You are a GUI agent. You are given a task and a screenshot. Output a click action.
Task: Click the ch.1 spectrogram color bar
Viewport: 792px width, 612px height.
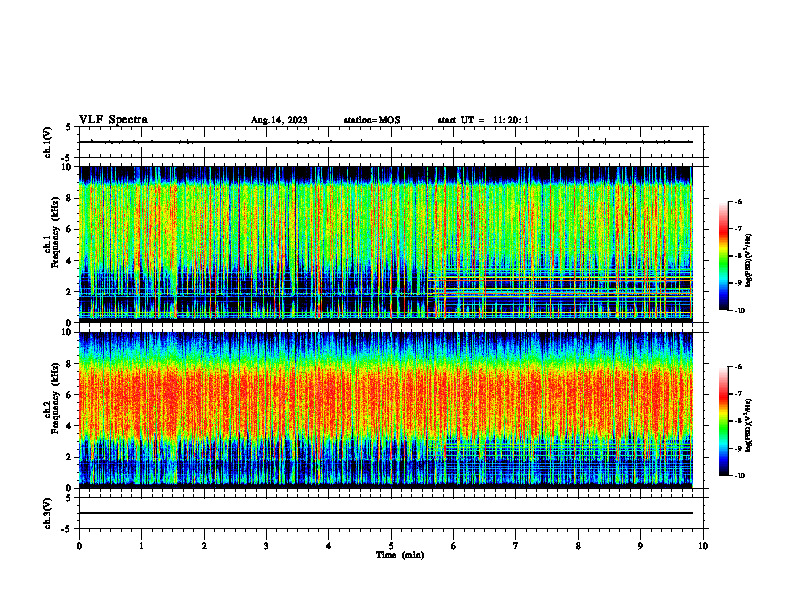[723, 256]
